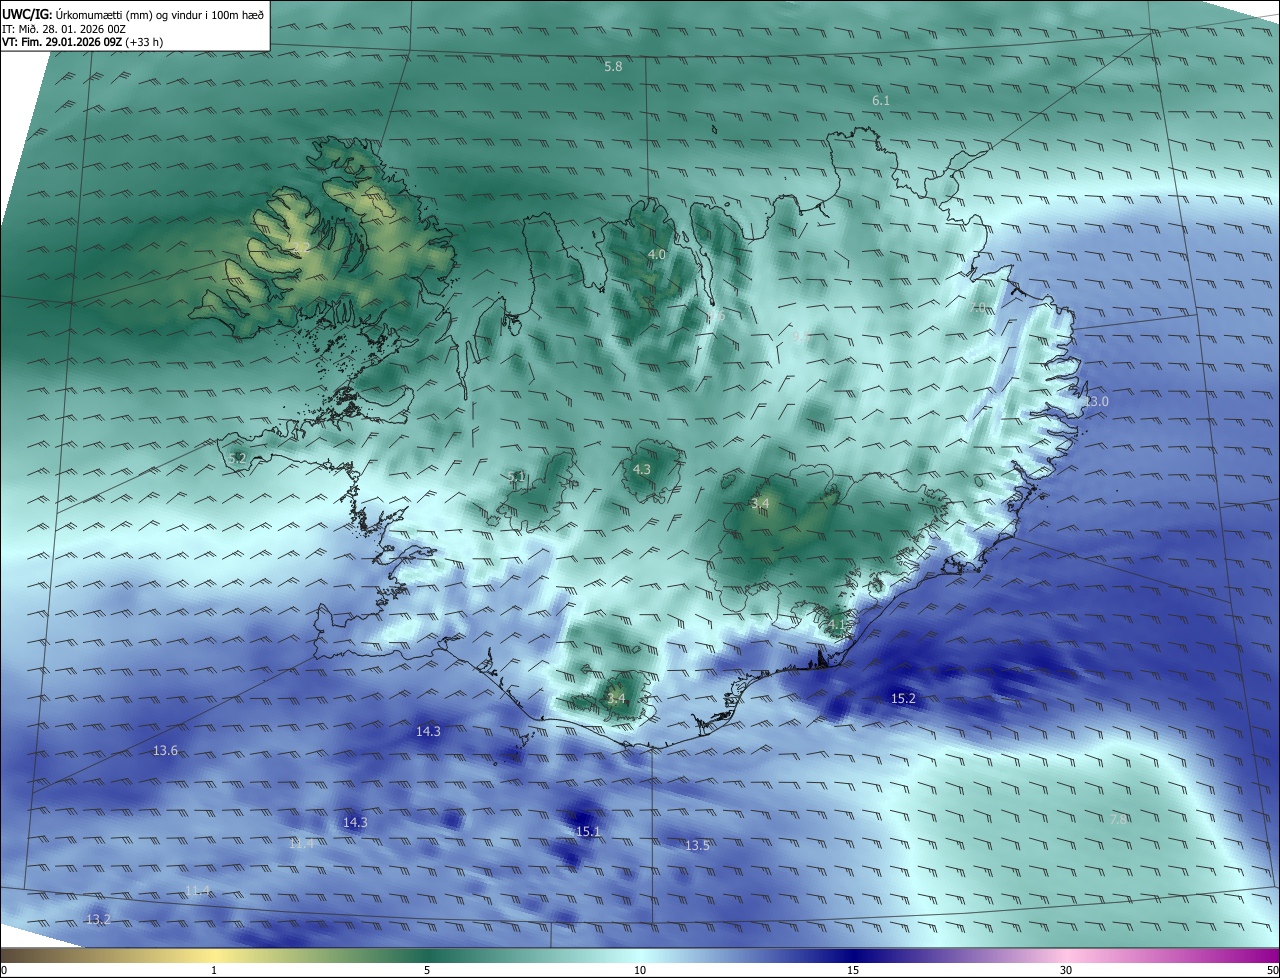Image resolution: width=1280 pixels, height=978 pixels.
Task: Click the color scale tick label 50
Action: (x=1272, y=970)
